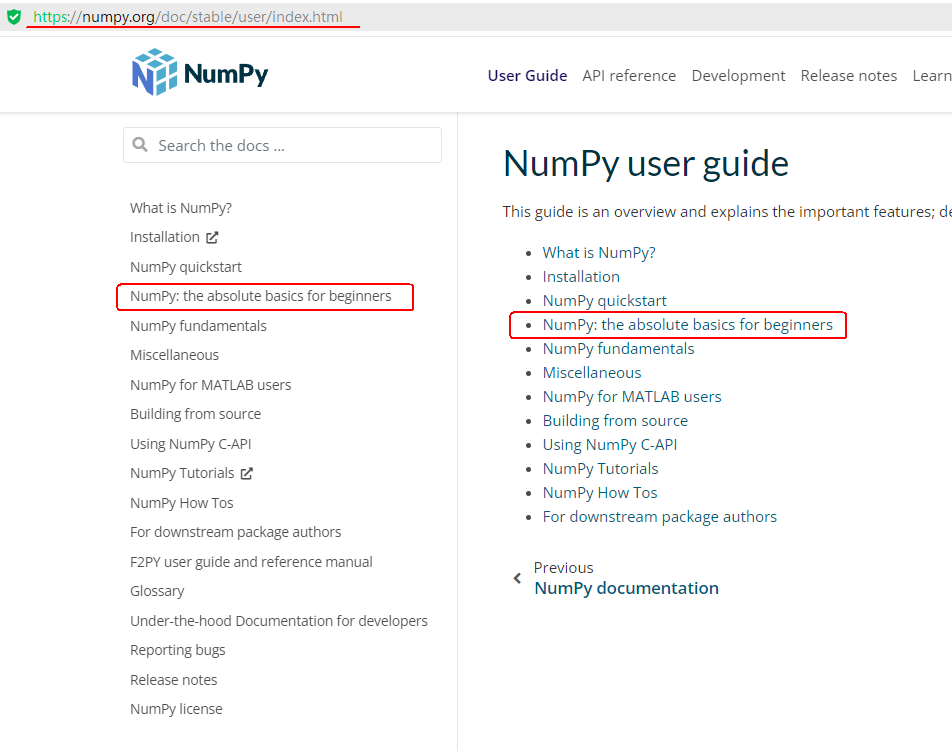
Task: Follow NumPy fundamentals link in page list
Action: pyautogui.click(x=618, y=349)
